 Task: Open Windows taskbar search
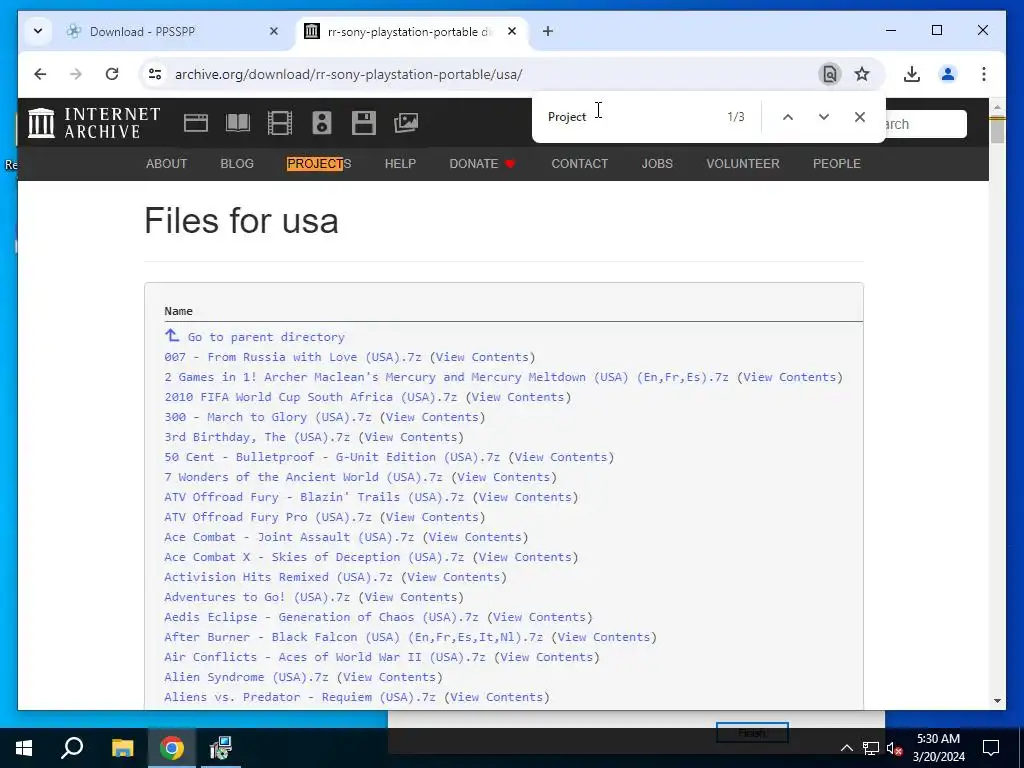click(x=72, y=748)
